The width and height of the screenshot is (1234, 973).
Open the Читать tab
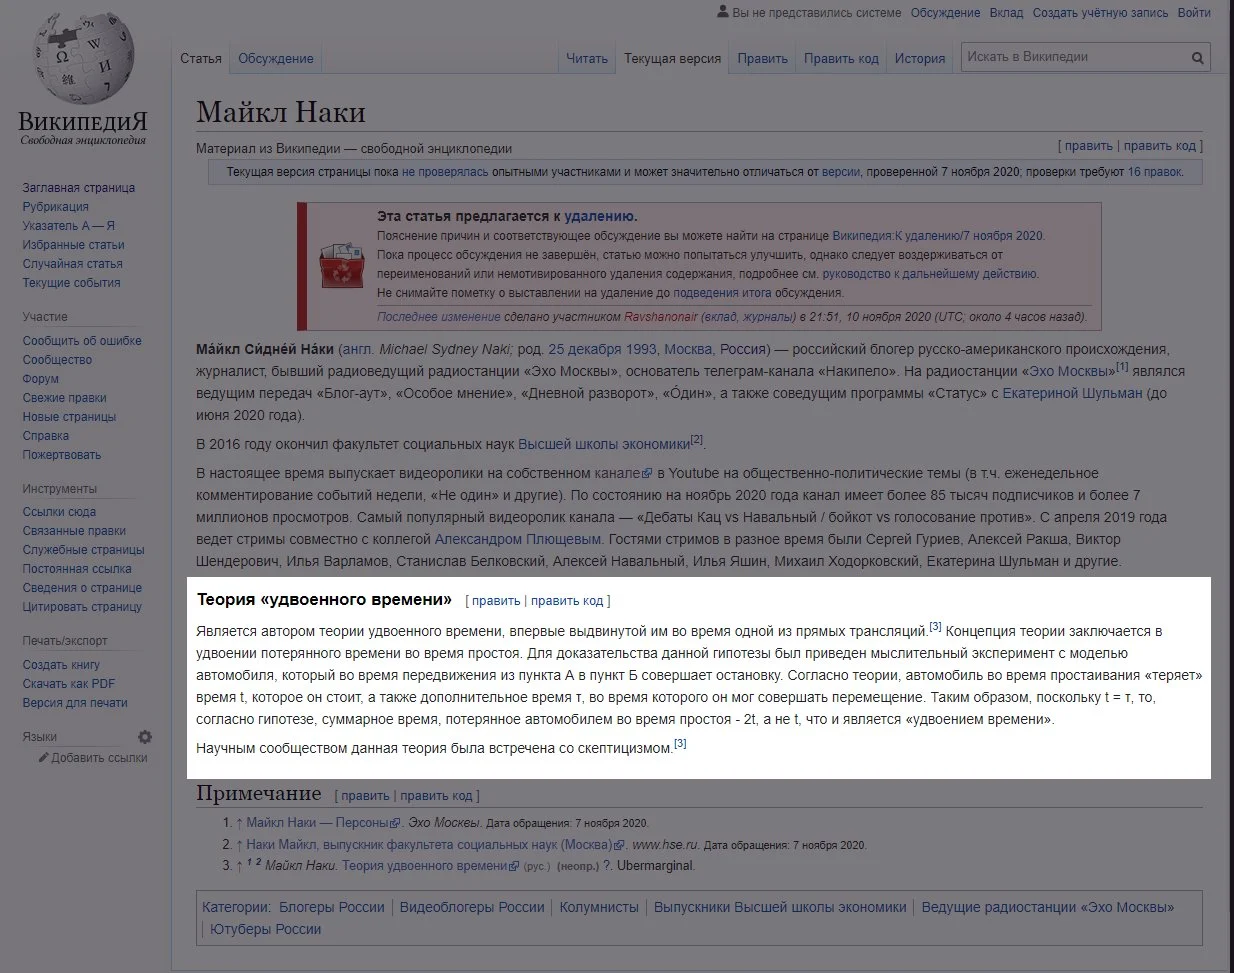pyautogui.click(x=587, y=58)
